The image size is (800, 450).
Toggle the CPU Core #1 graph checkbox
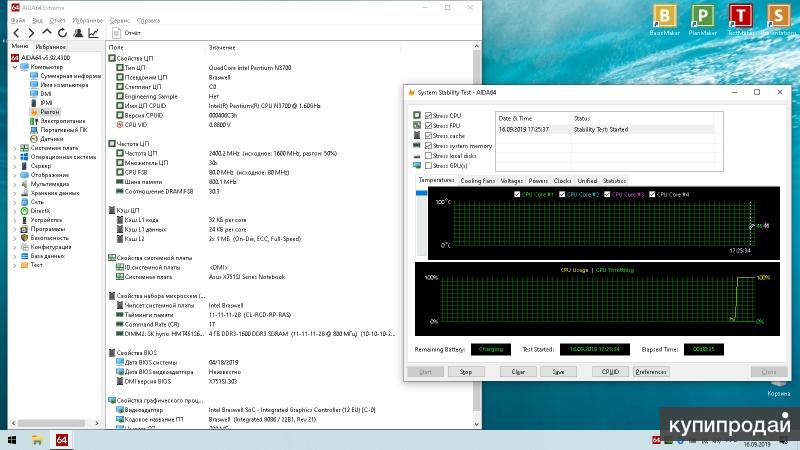click(x=517, y=194)
